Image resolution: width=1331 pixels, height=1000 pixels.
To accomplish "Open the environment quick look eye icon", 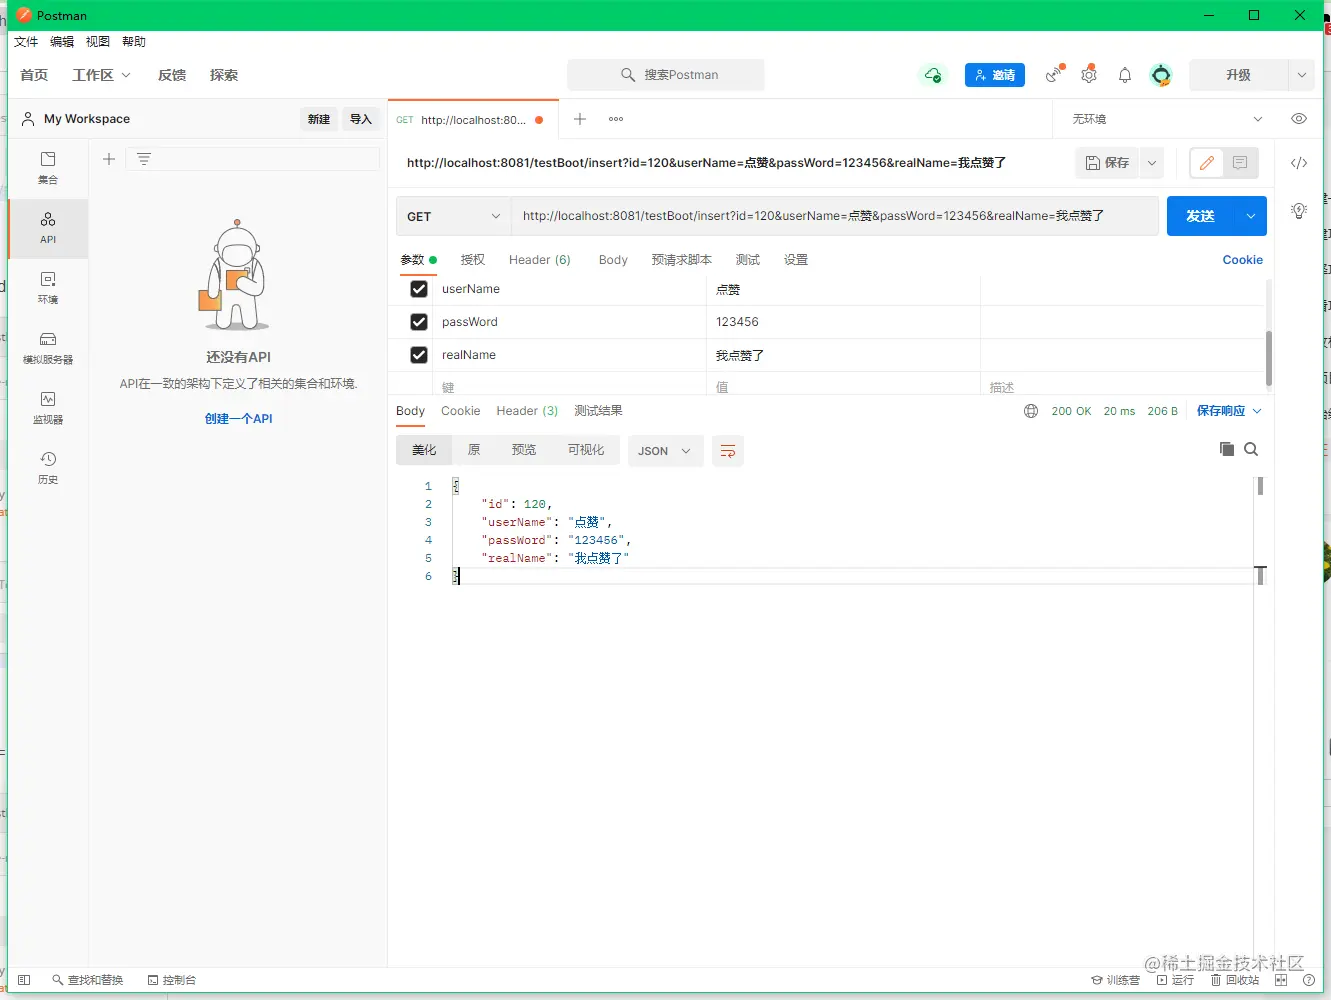I will click(1299, 119).
